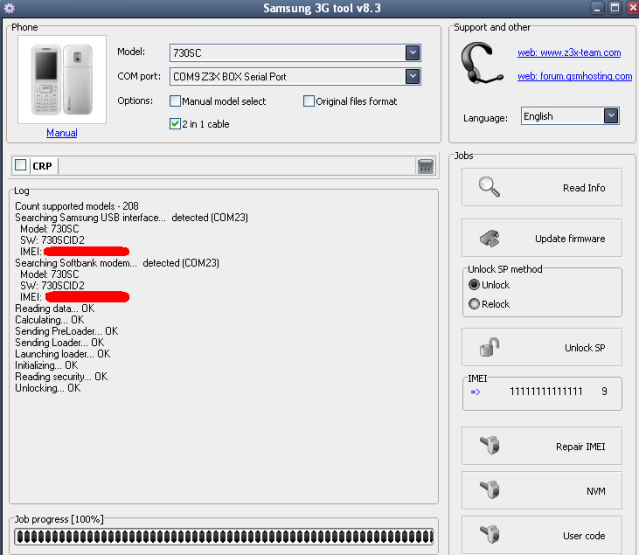Expand the COM port dropdown arrow
The image size is (639, 555).
click(412, 76)
